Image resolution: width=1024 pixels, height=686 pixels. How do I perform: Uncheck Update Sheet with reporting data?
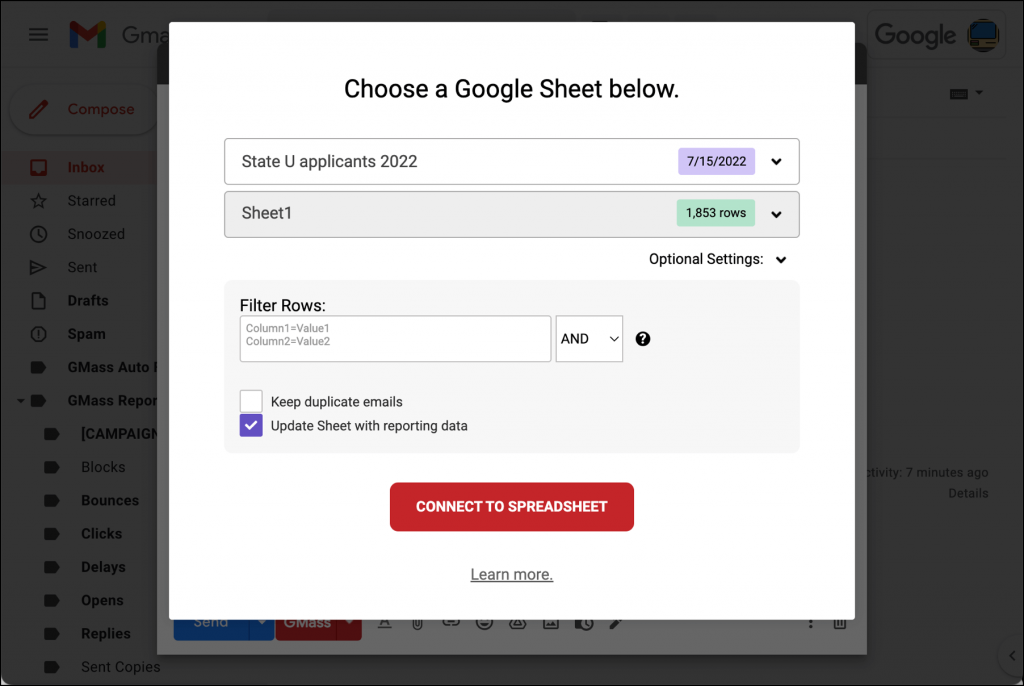point(250,425)
